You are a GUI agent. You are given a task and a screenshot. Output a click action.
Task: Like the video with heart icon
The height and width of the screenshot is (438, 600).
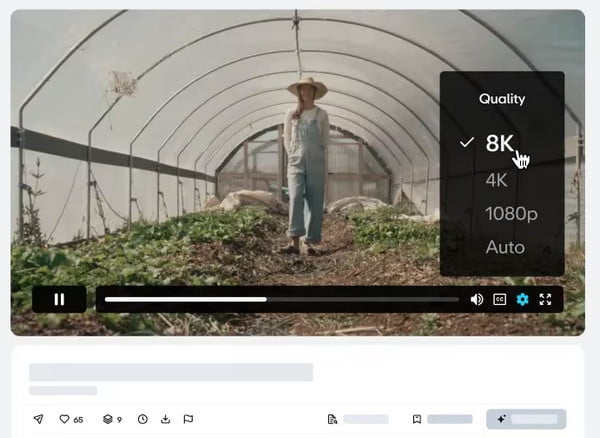(x=64, y=419)
